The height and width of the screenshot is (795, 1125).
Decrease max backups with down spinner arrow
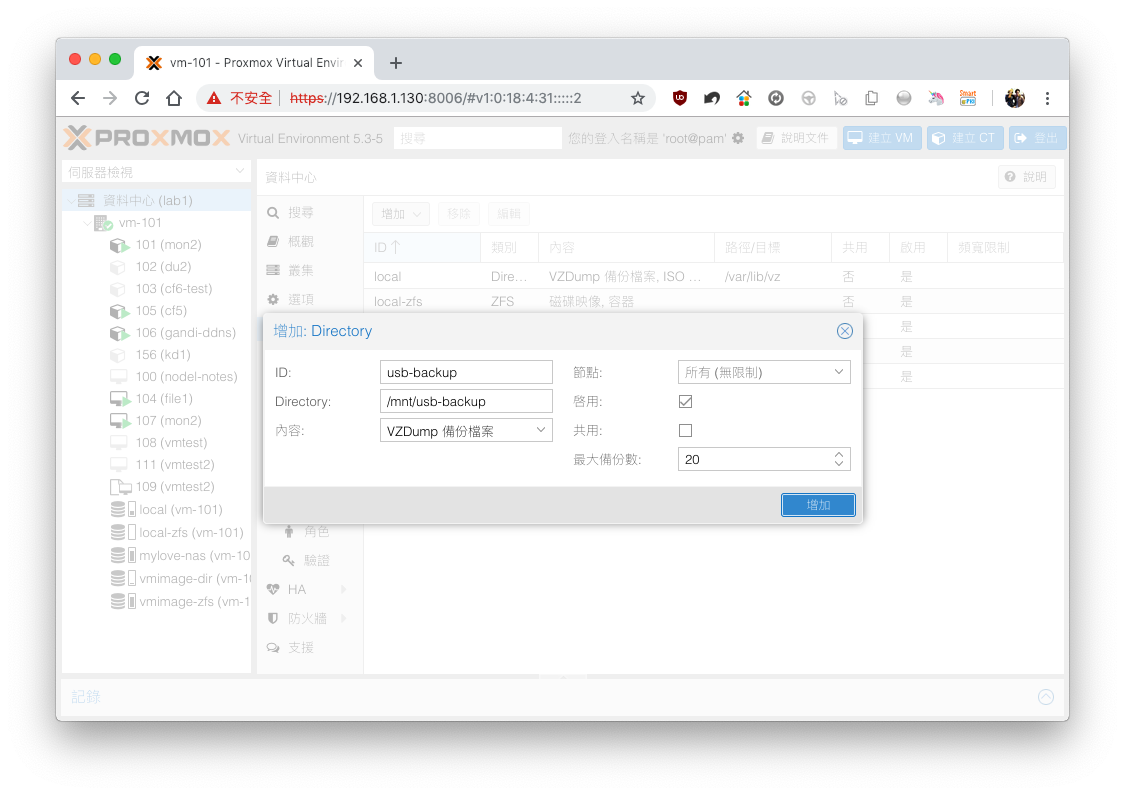point(839,464)
